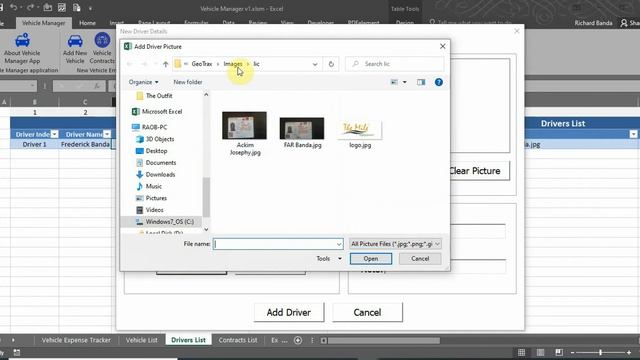Click lic in the address path
The width and height of the screenshot is (640, 360).
click(256, 64)
